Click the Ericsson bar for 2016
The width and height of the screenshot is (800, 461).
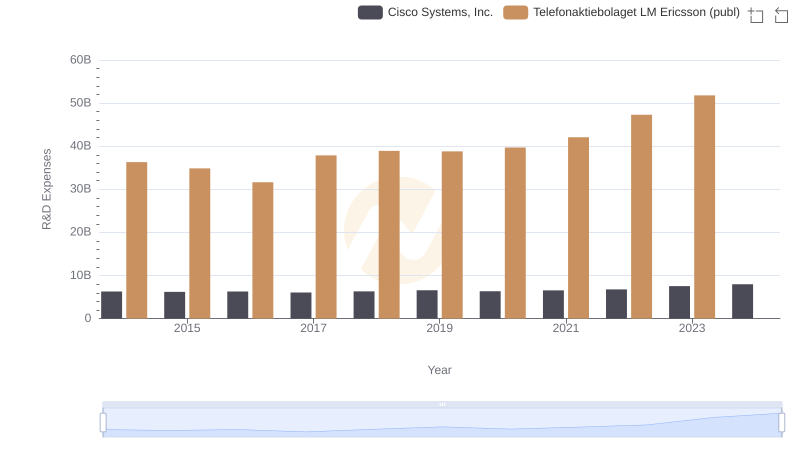[263, 250]
